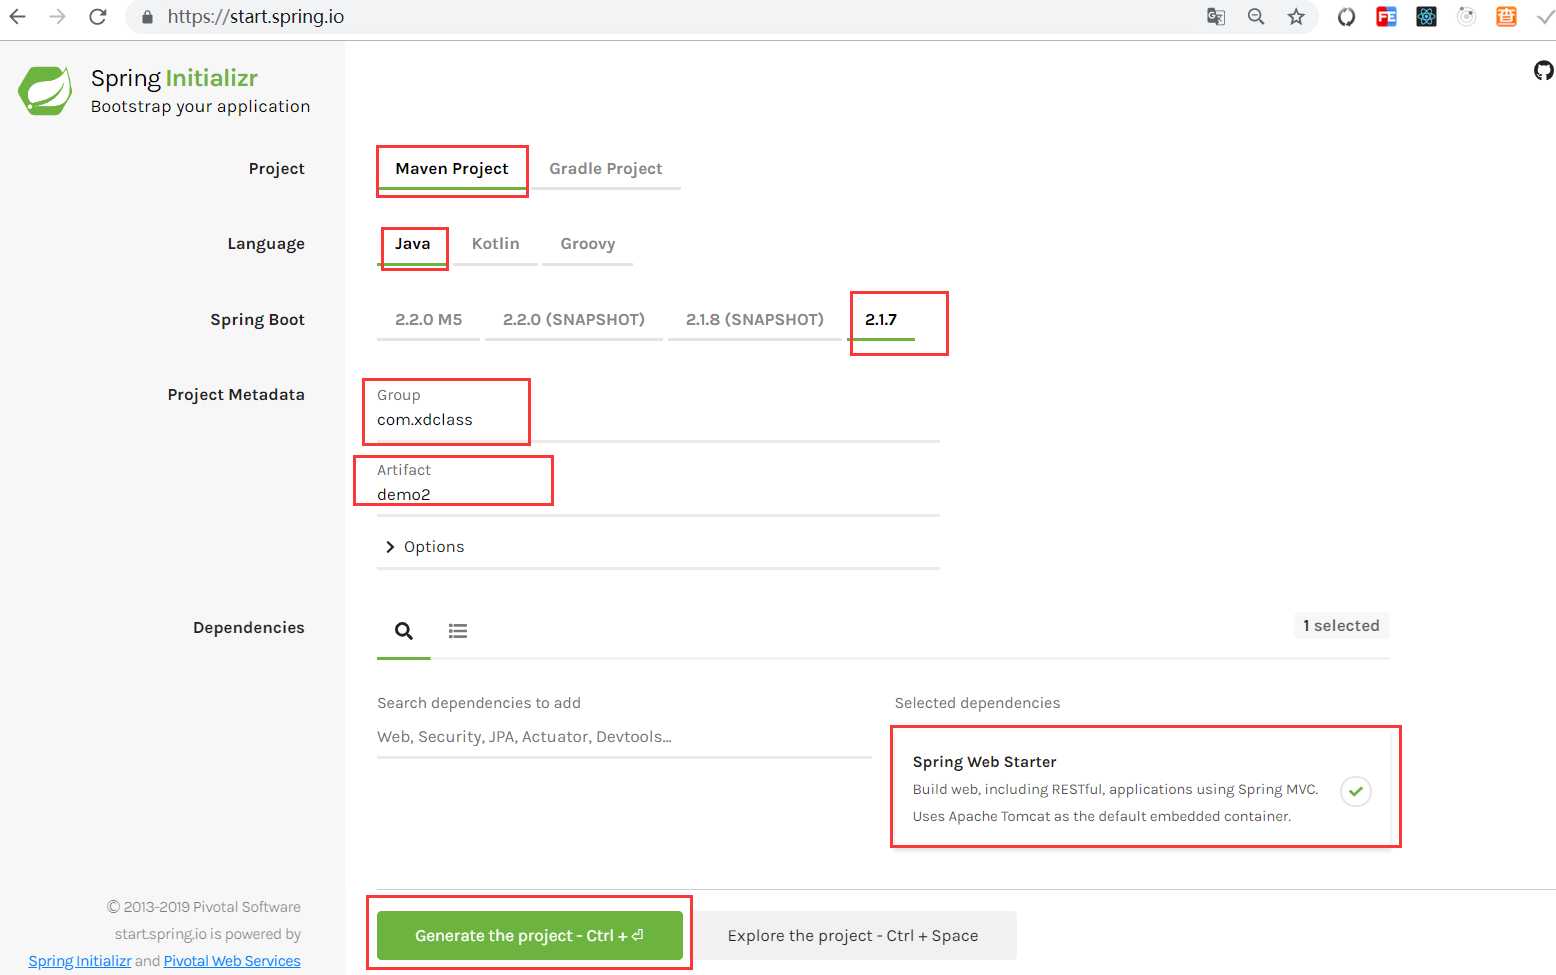The width and height of the screenshot is (1556, 975).
Task: Open the Pivotal Web Services link
Action: point(232,961)
